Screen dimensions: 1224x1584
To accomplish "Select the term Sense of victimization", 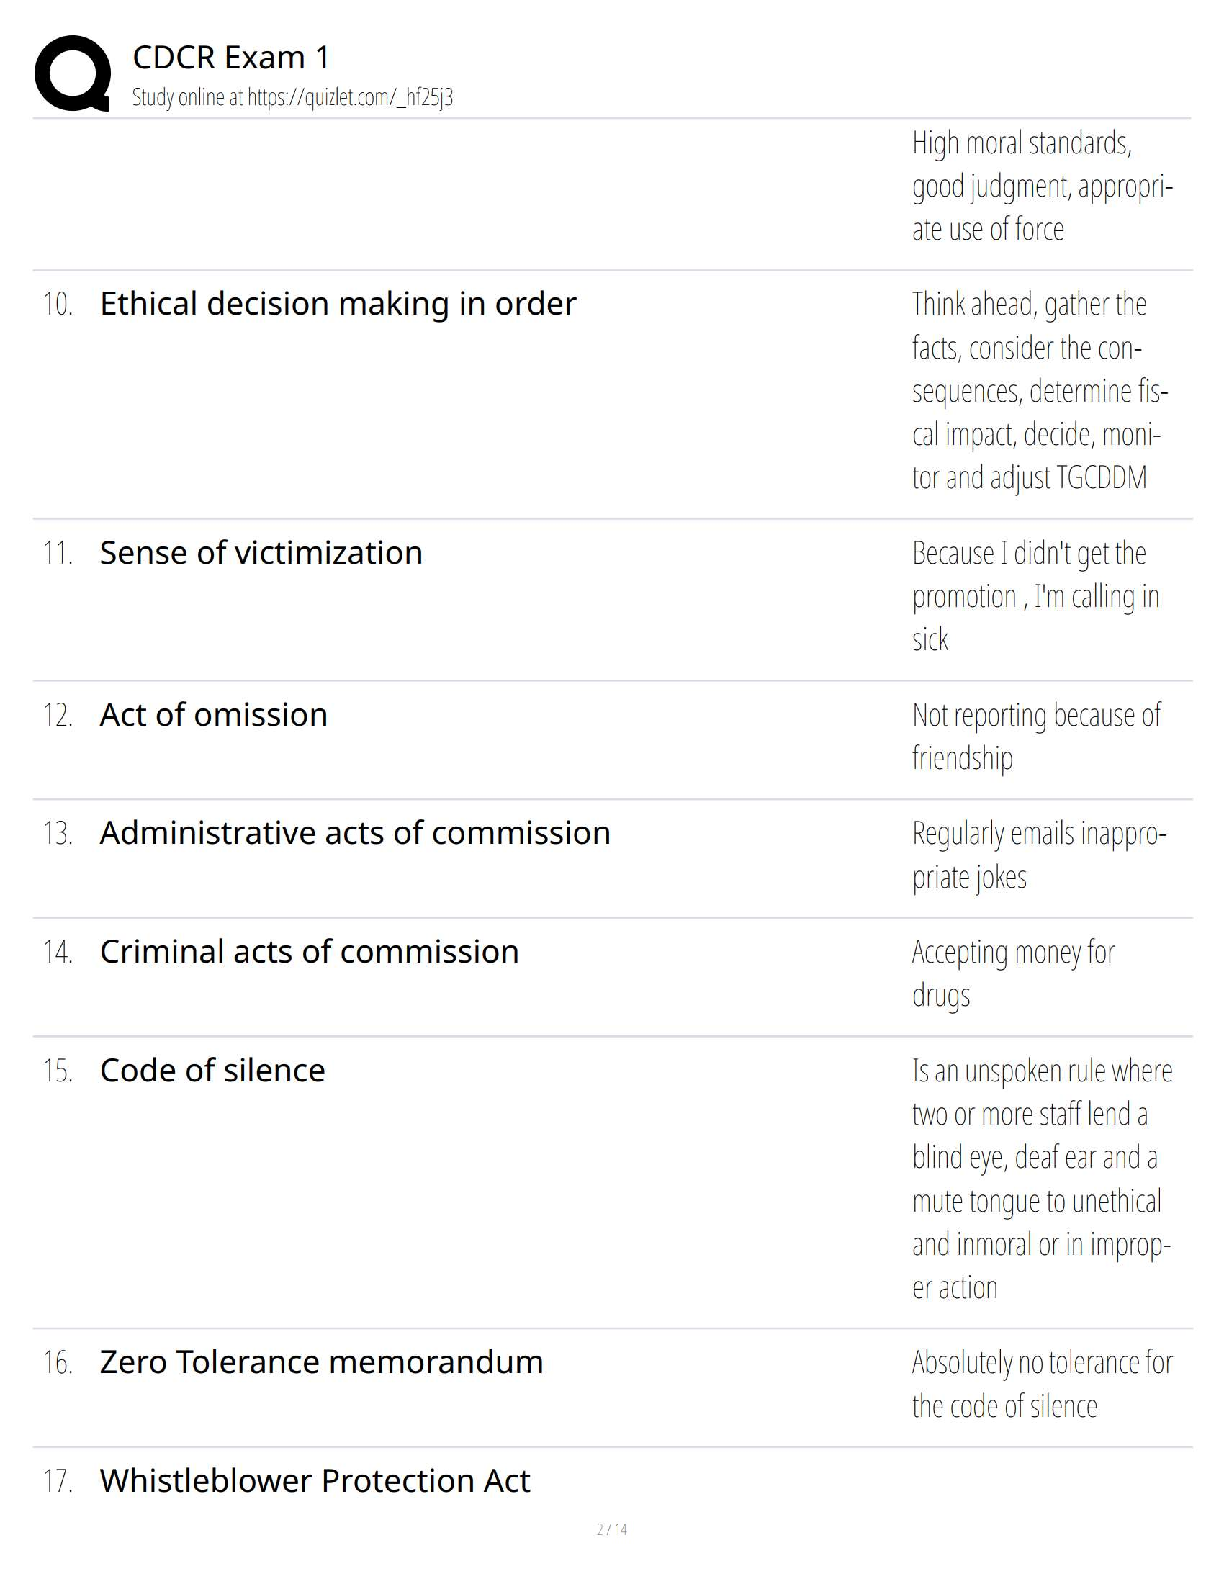I will (261, 553).
